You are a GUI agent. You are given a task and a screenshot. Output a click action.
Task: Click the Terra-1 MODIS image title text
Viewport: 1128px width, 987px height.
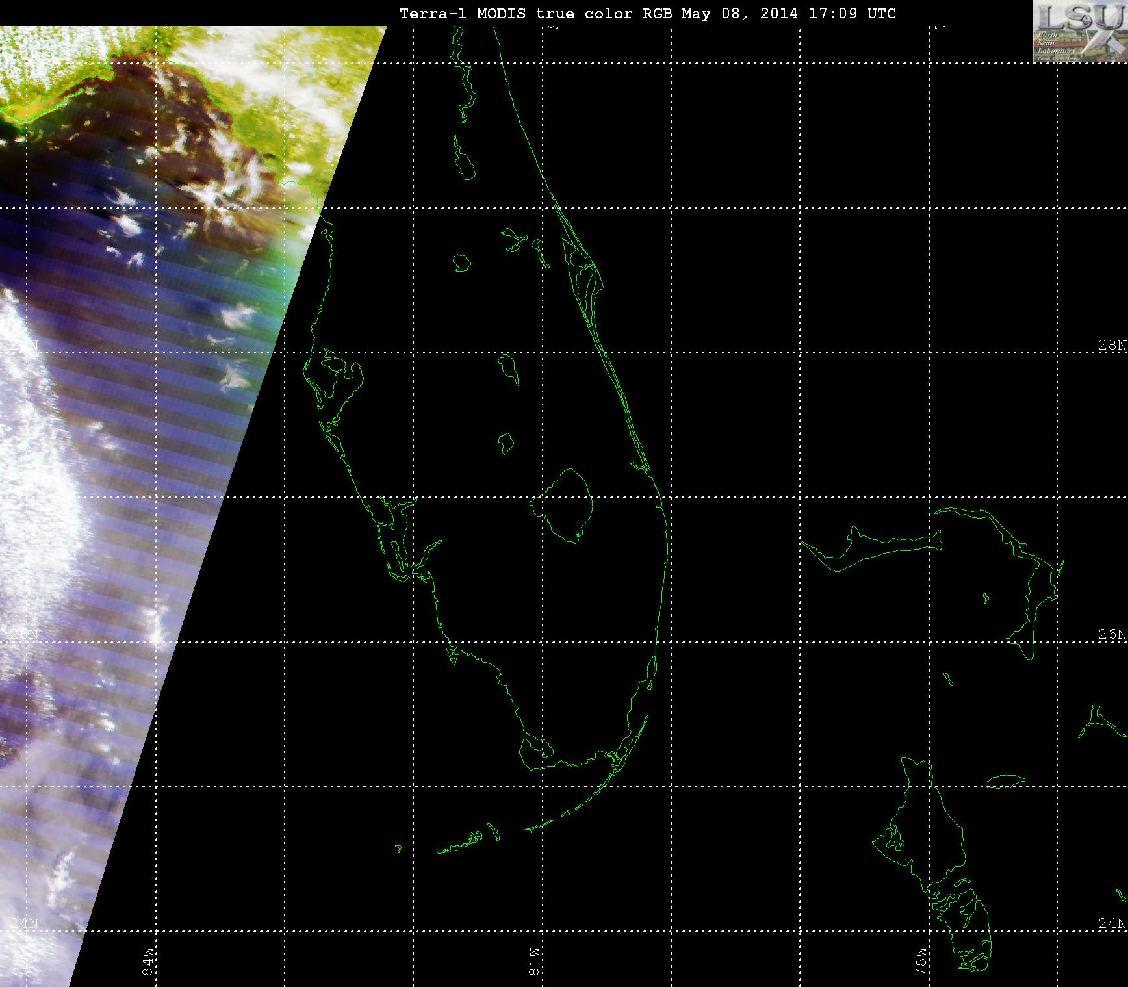click(x=647, y=13)
